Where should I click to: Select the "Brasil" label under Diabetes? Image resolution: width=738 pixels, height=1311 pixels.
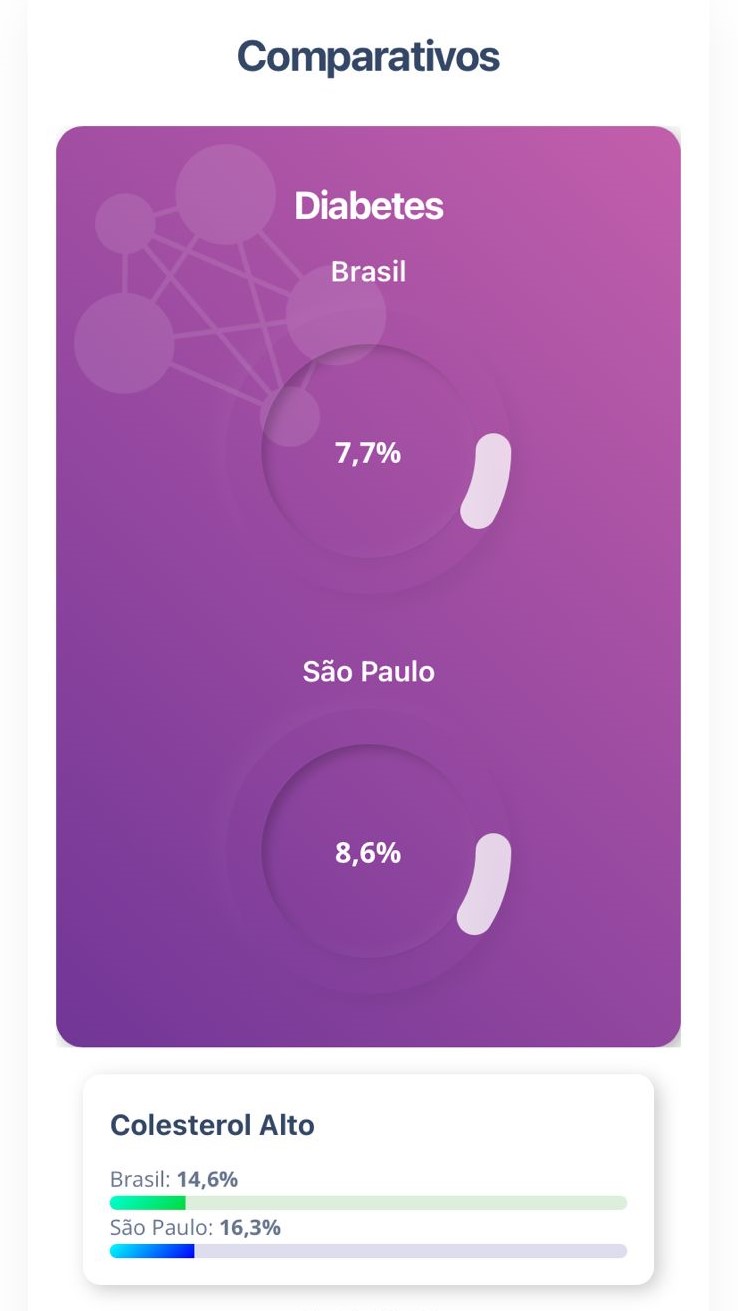(368, 271)
